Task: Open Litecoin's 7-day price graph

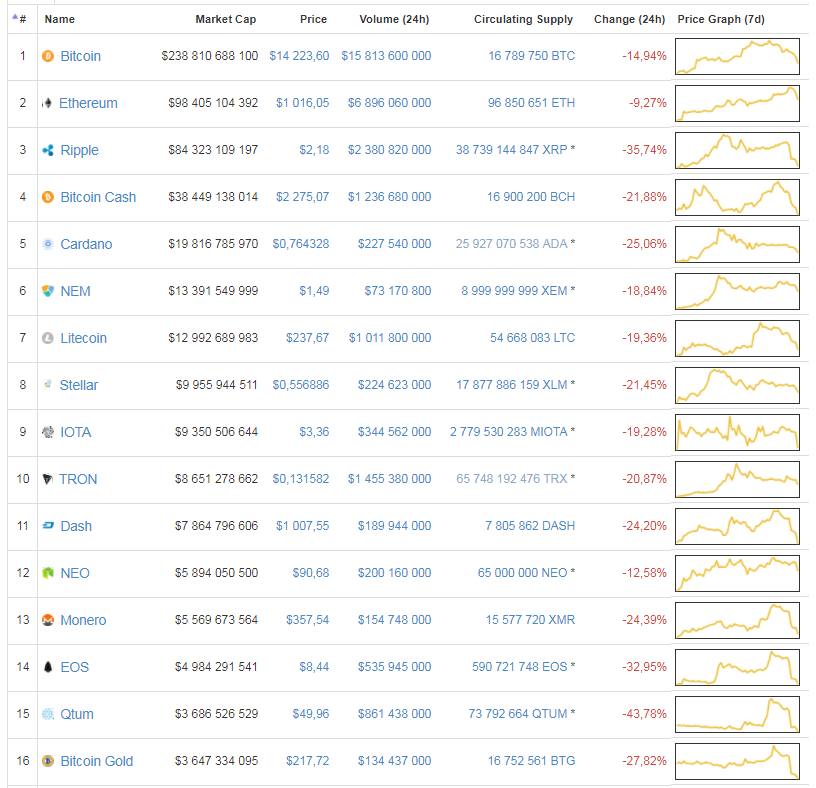Action: (737, 338)
